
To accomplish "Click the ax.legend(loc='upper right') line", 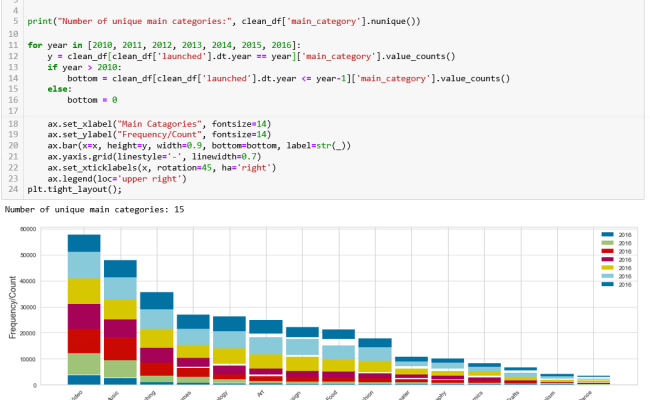I will (x=117, y=179).
